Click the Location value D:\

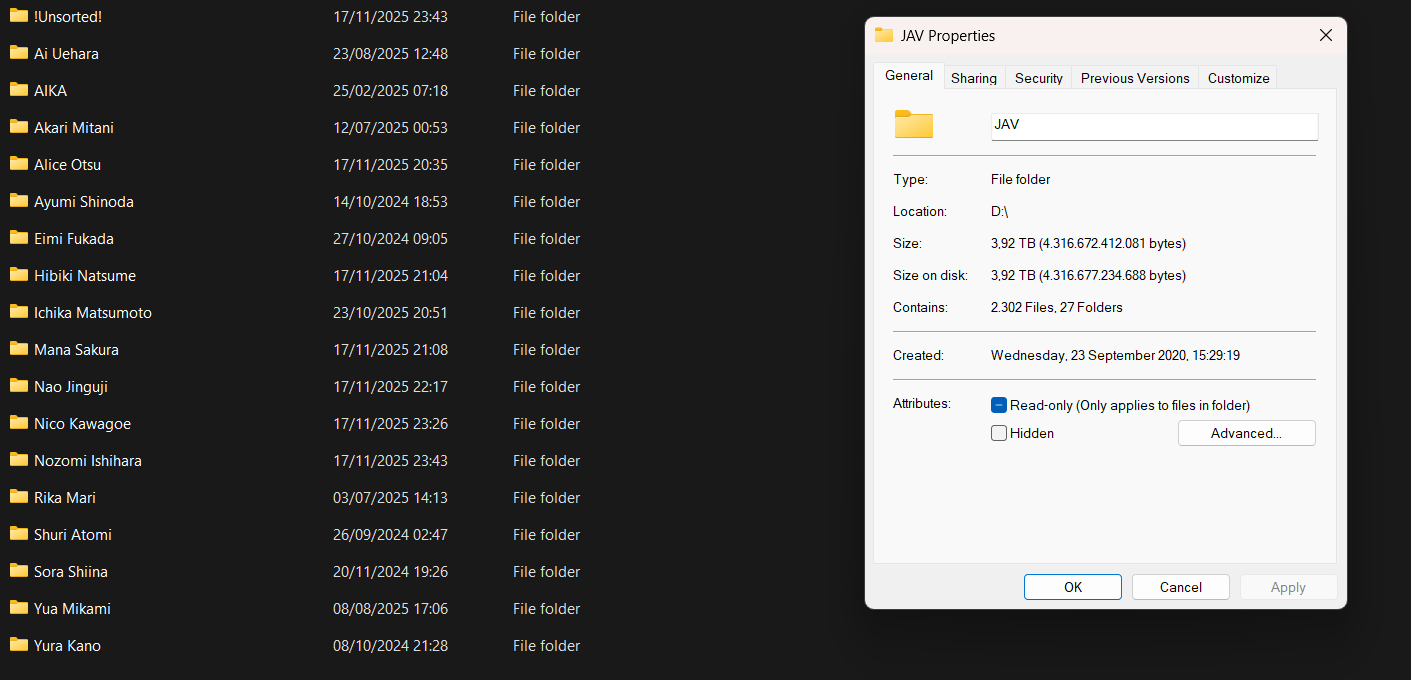coord(1000,211)
